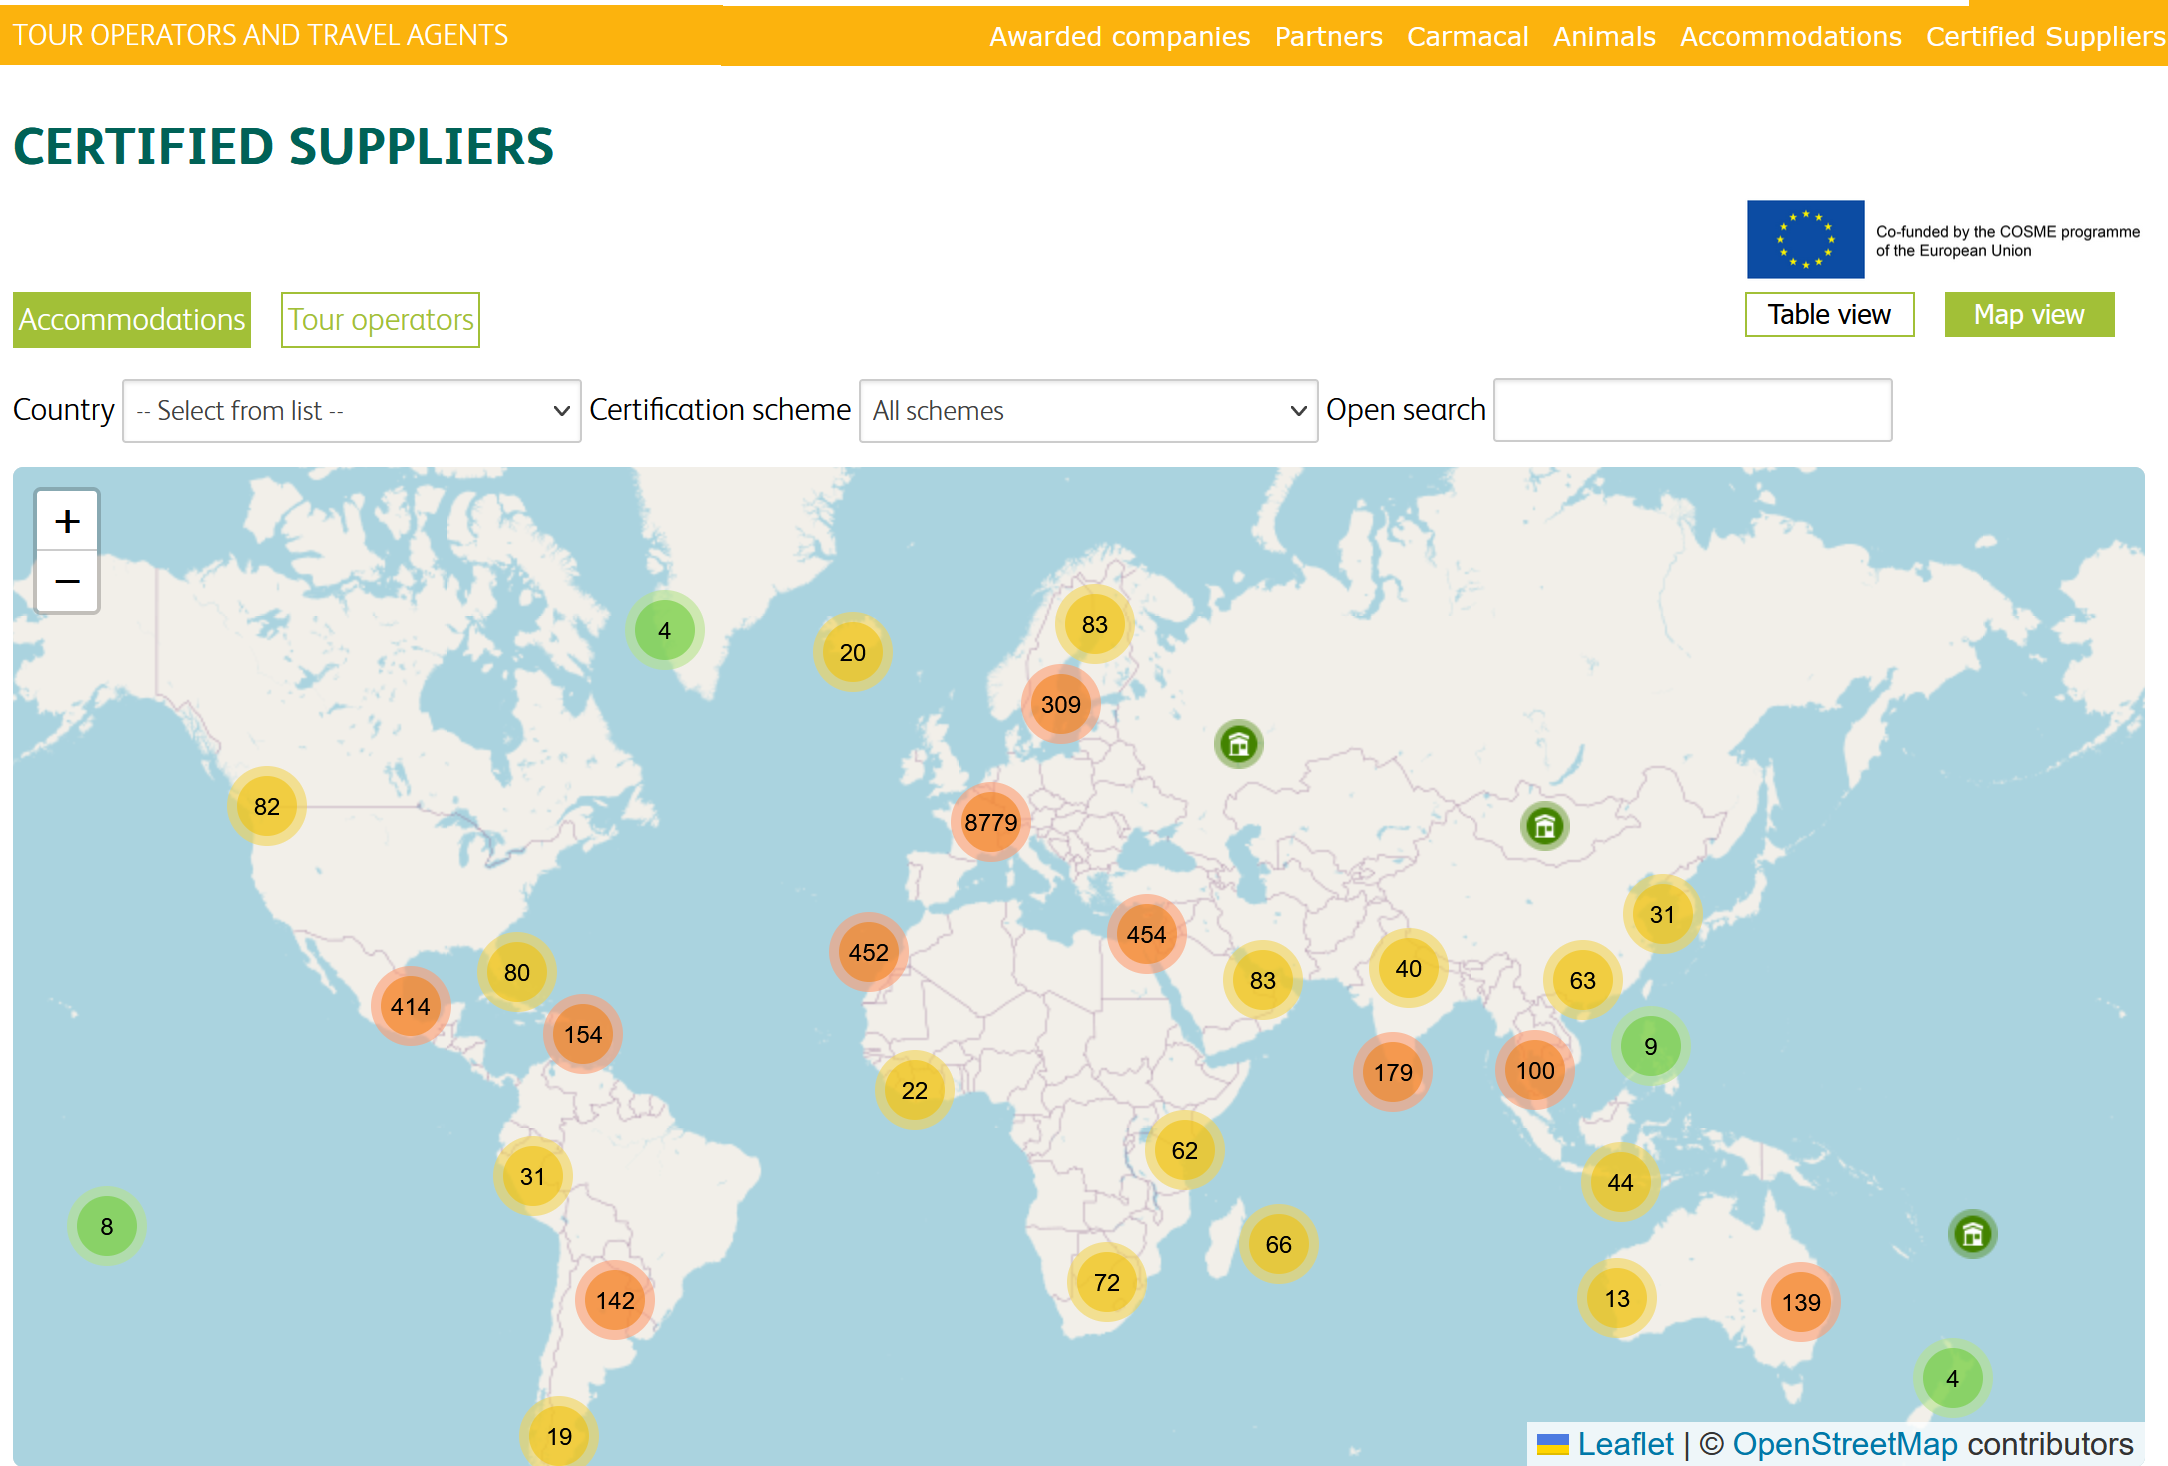2168x1466 pixels.
Task: Switch to Map view
Action: pyautogui.click(x=2028, y=315)
